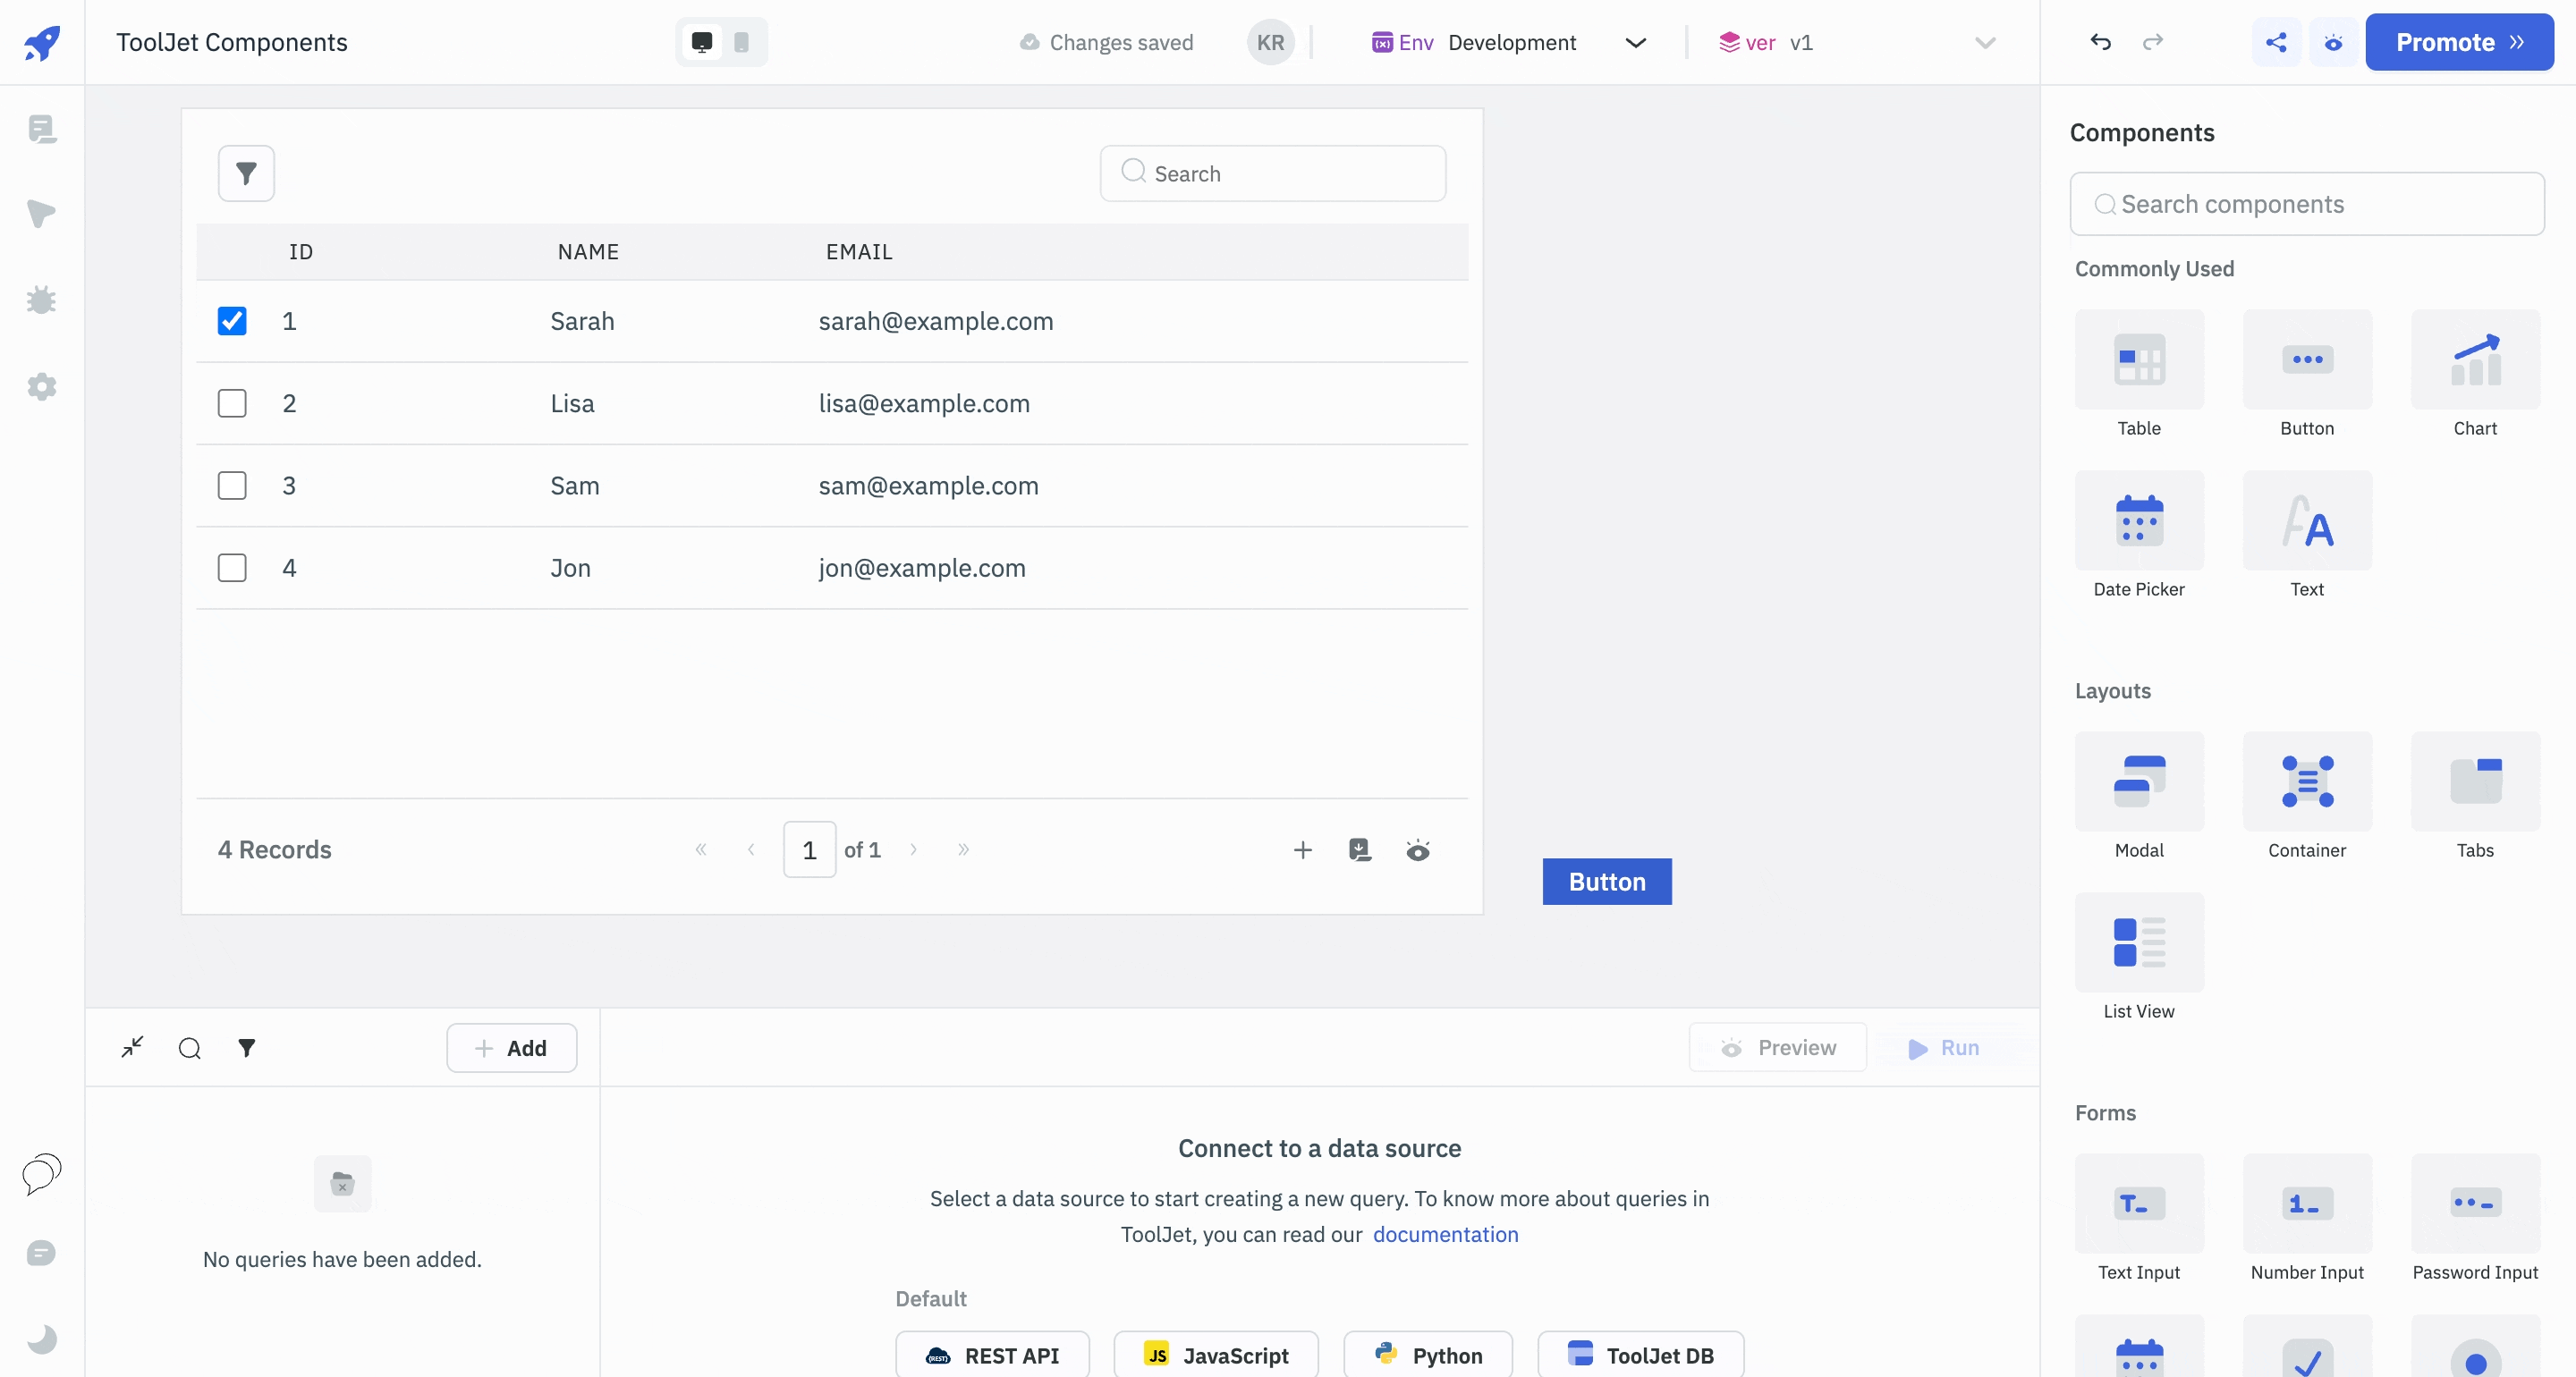Click the share app icon

pos(2276,42)
